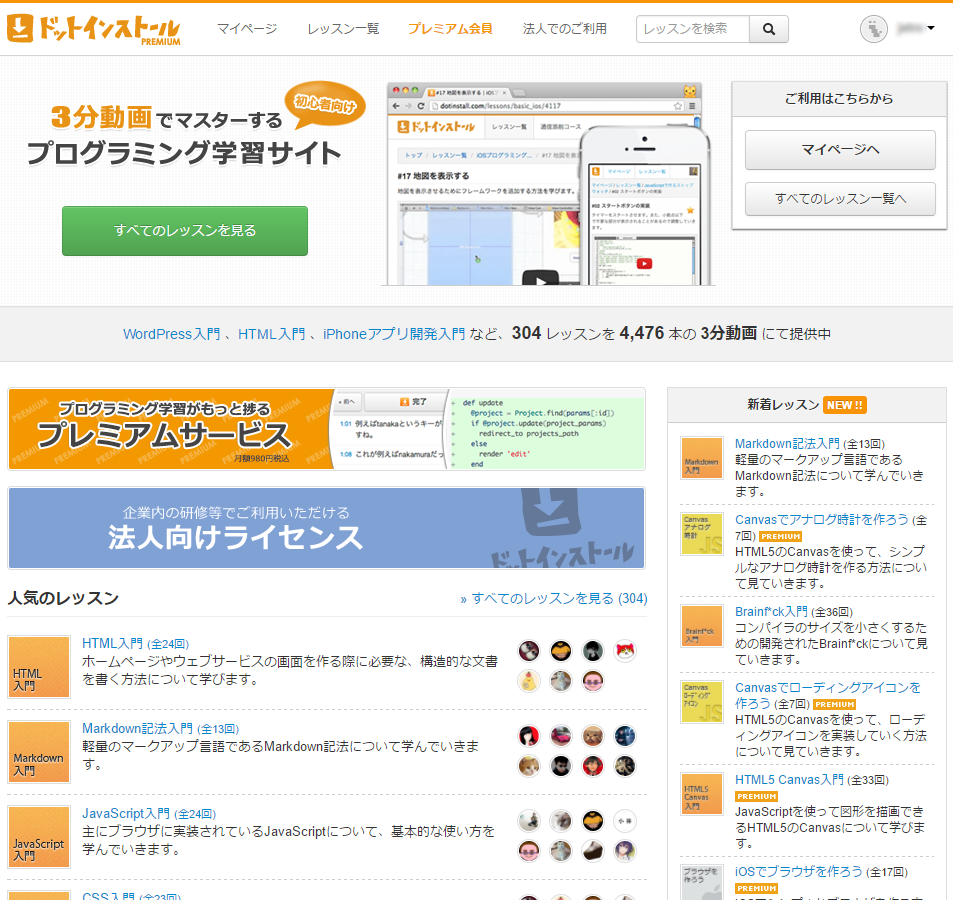This screenshot has height=900, width=953.
Task: Open Canvasでアナログ時計を作ろう link
Action: click(822, 520)
